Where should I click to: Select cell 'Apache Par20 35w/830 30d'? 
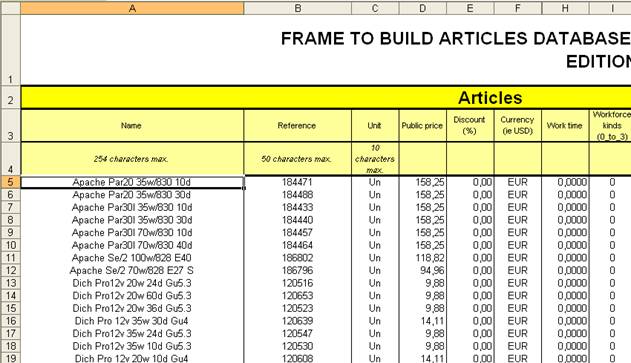tap(132, 195)
